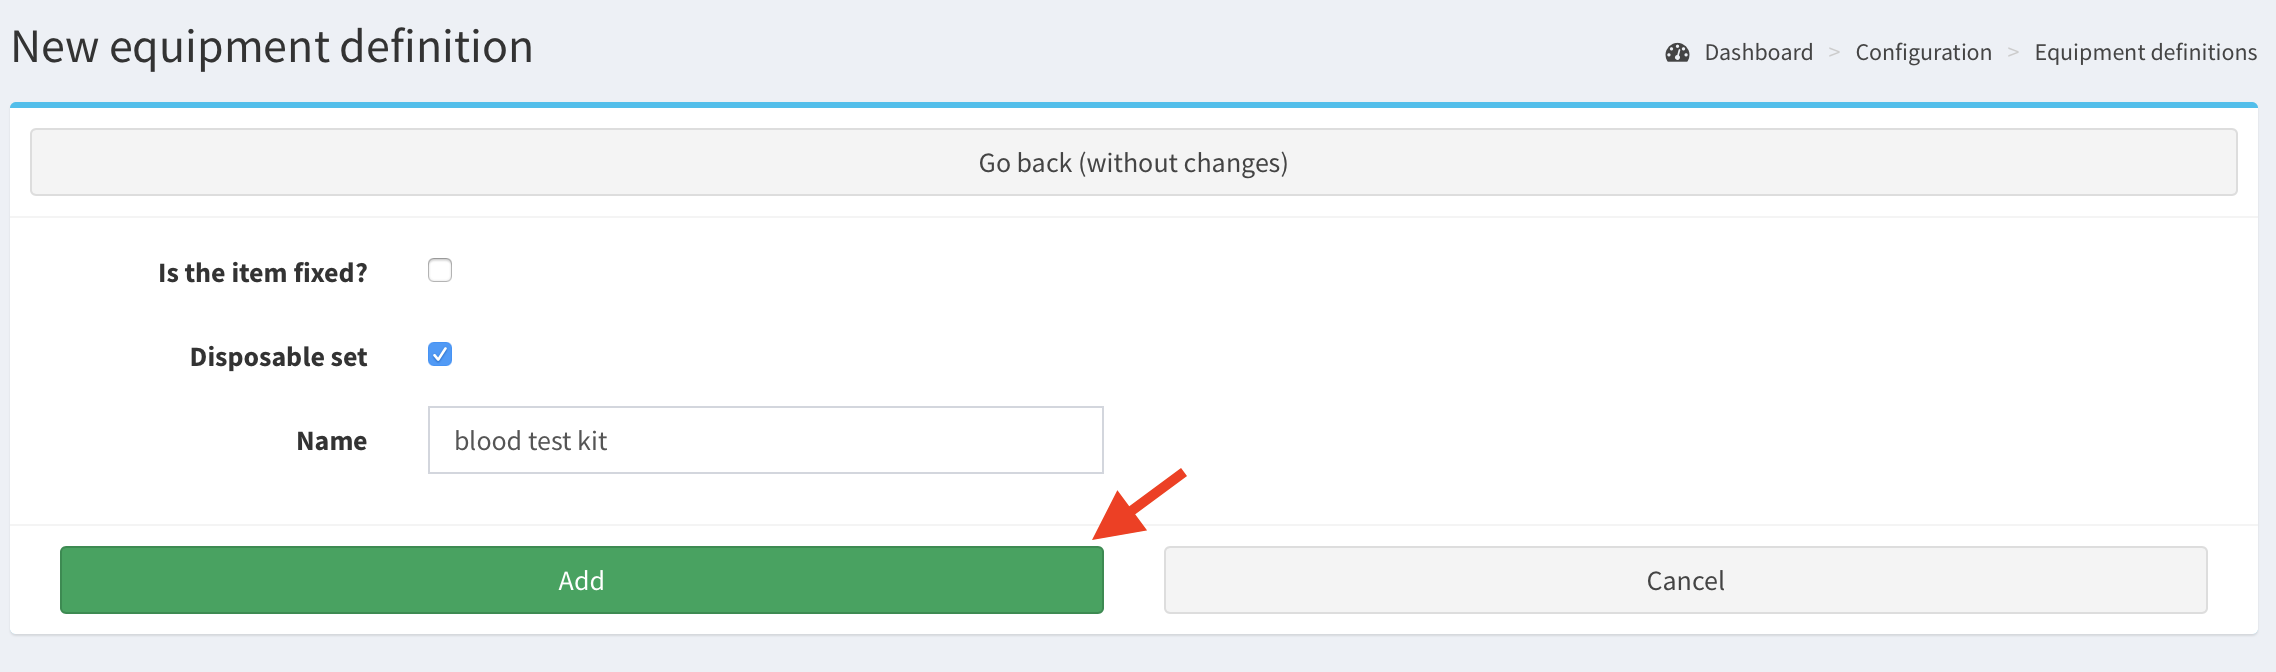Image resolution: width=2276 pixels, height=672 pixels.
Task: Click the Dashboard gauge icon in breadcrumb
Action: [x=1677, y=53]
